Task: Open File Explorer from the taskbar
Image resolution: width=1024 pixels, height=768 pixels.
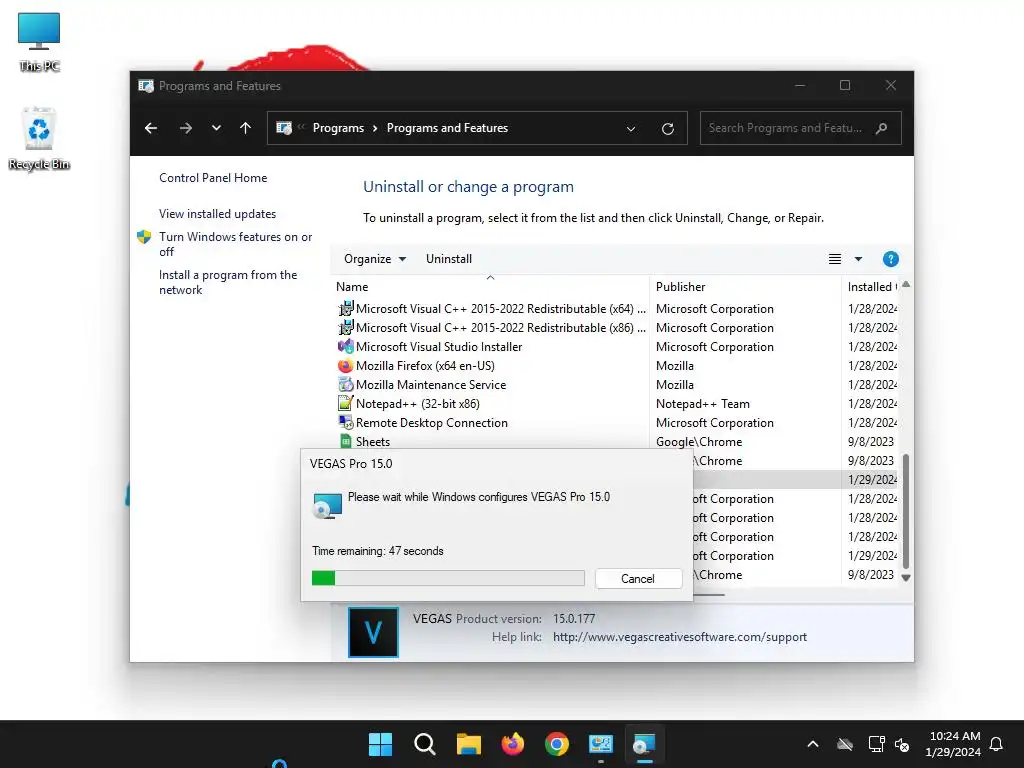Action: tap(468, 744)
